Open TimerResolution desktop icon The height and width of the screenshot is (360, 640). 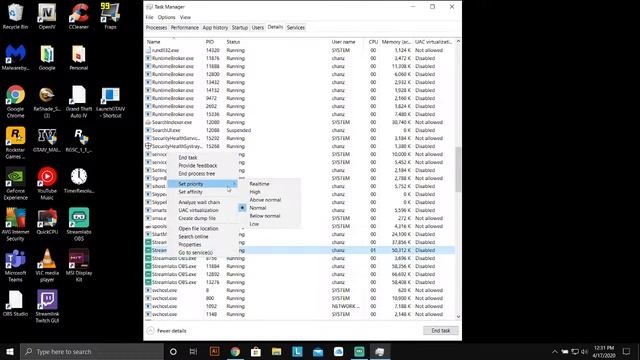pos(78,180)
